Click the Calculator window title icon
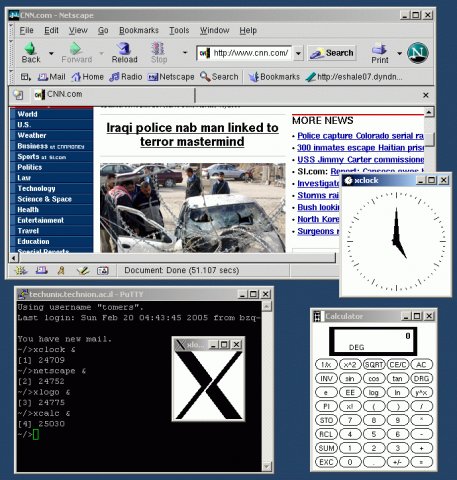Viewport: 457px width, 480px height. coord(318,316)
